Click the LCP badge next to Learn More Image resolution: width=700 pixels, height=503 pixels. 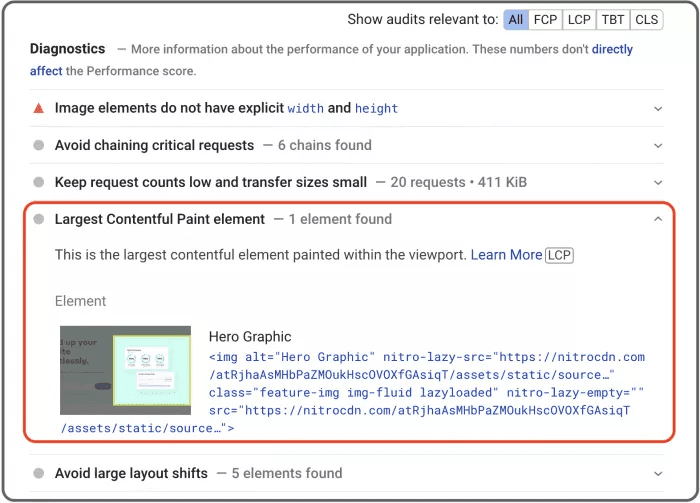(559, 255)
